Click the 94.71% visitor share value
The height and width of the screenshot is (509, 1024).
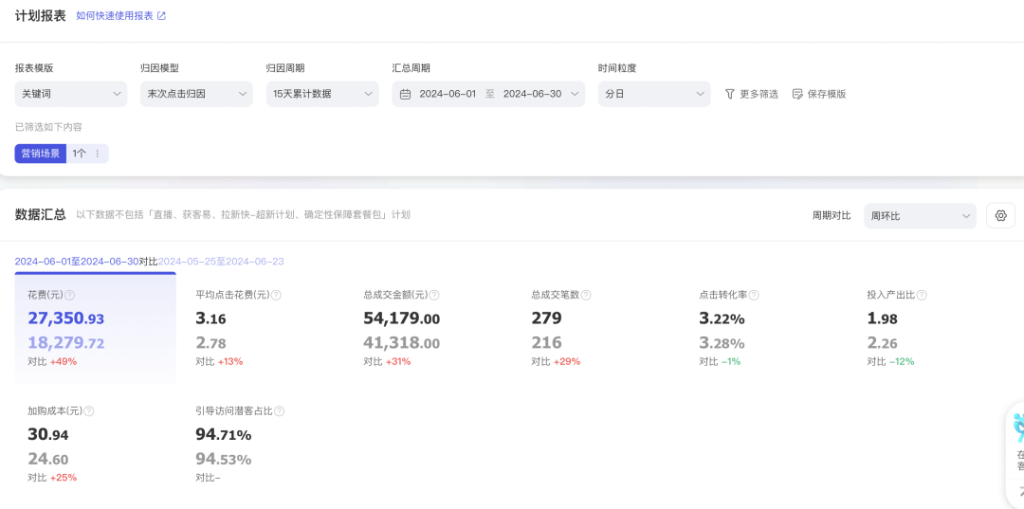tap(223, 435)
